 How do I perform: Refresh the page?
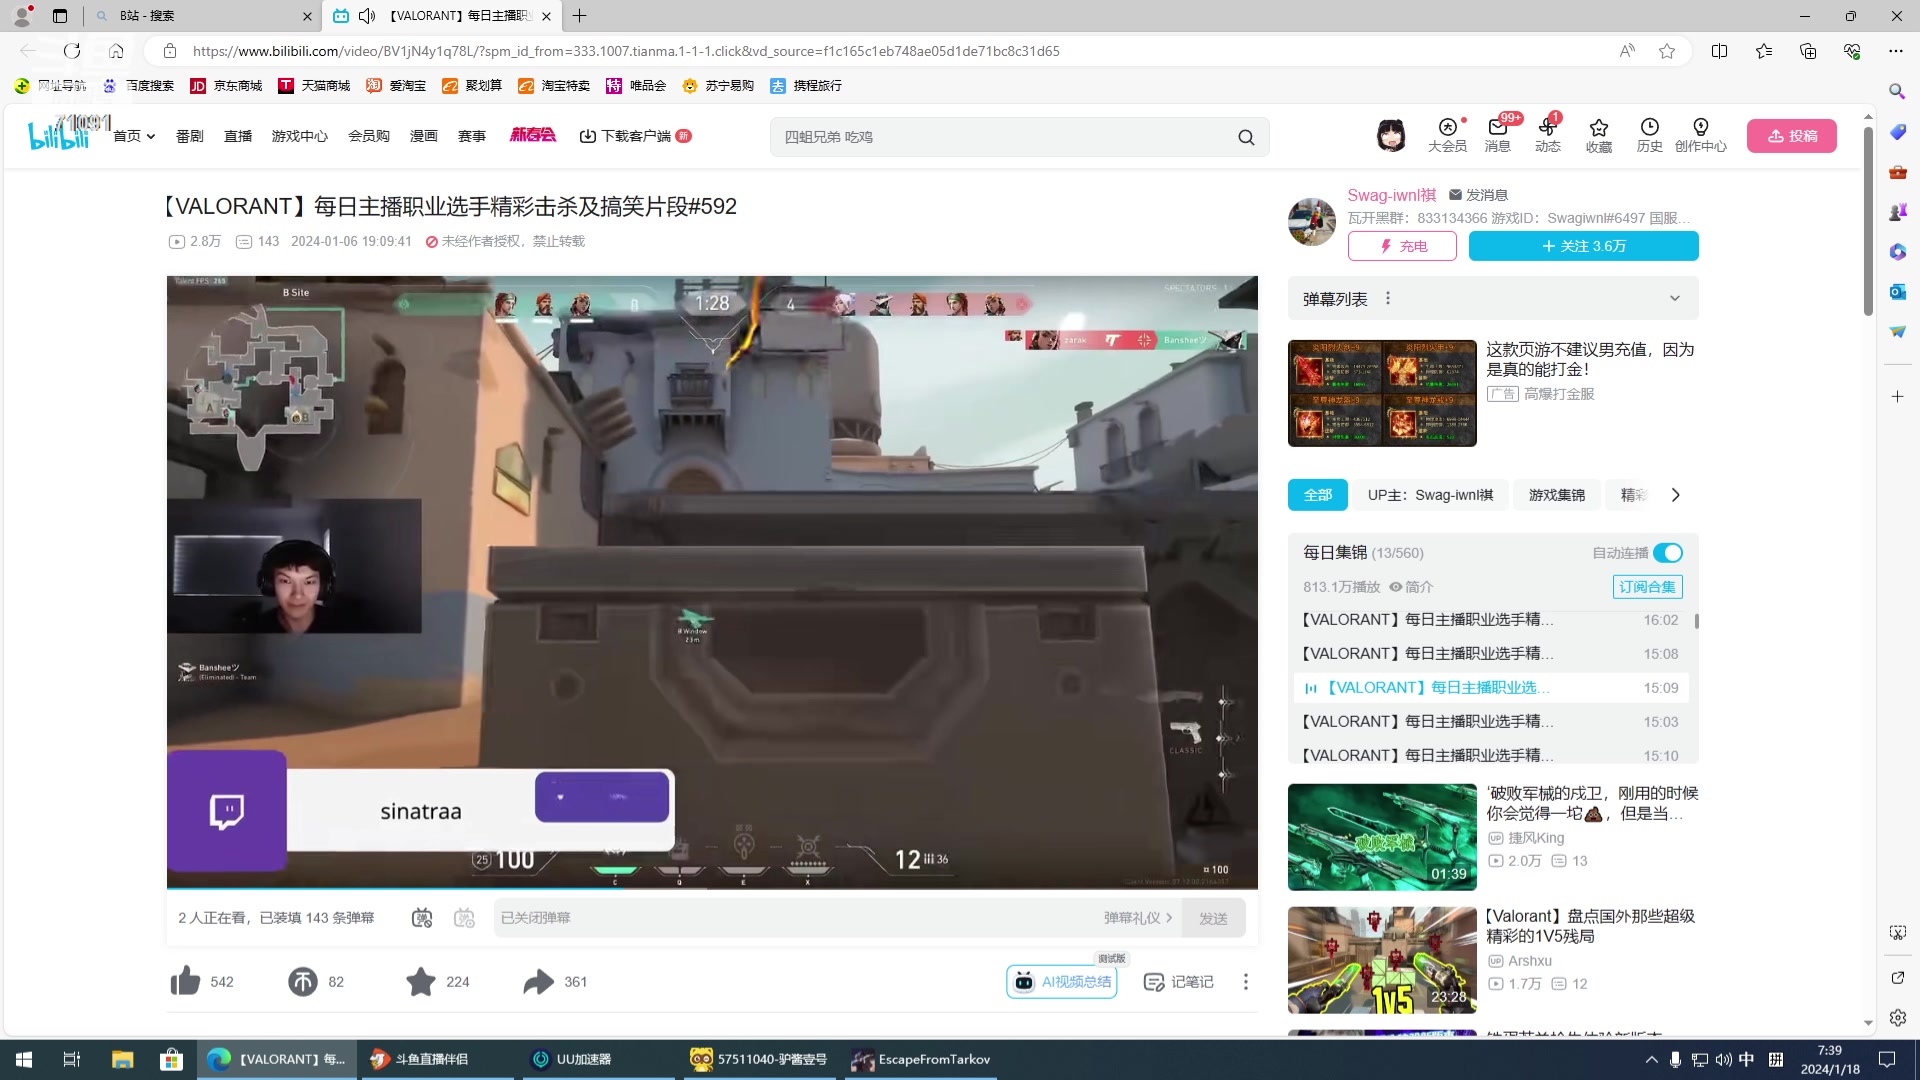tap(72, 51)
